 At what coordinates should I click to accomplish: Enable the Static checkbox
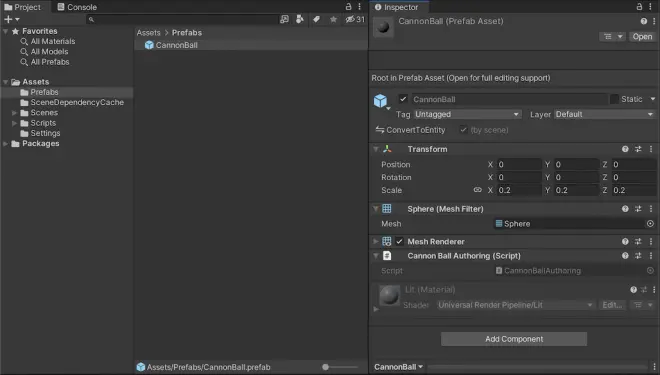point(614,99)
